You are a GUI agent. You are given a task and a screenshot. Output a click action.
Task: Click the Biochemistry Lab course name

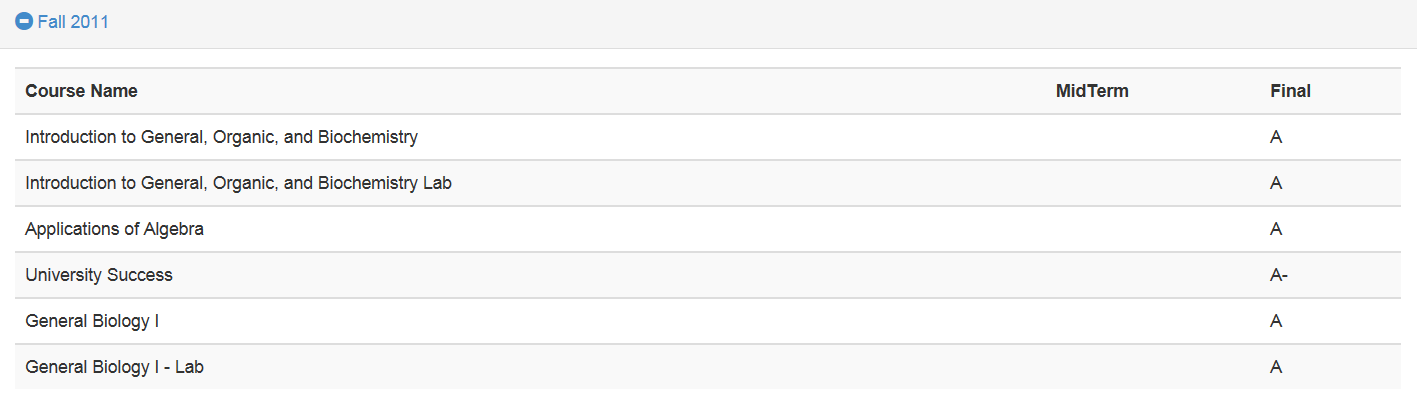click(x=238, y=183)
